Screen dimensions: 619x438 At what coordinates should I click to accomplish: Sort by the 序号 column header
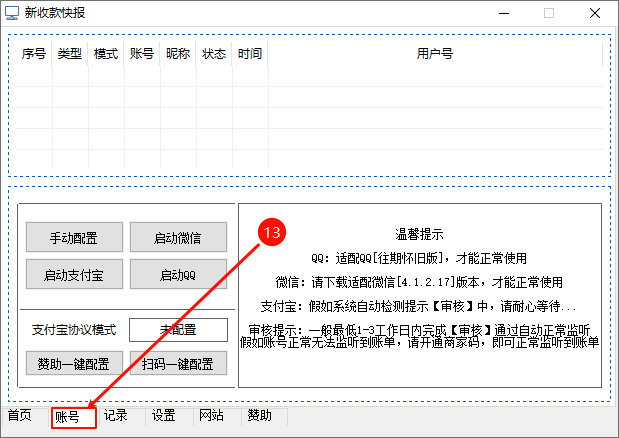[34, 54]
